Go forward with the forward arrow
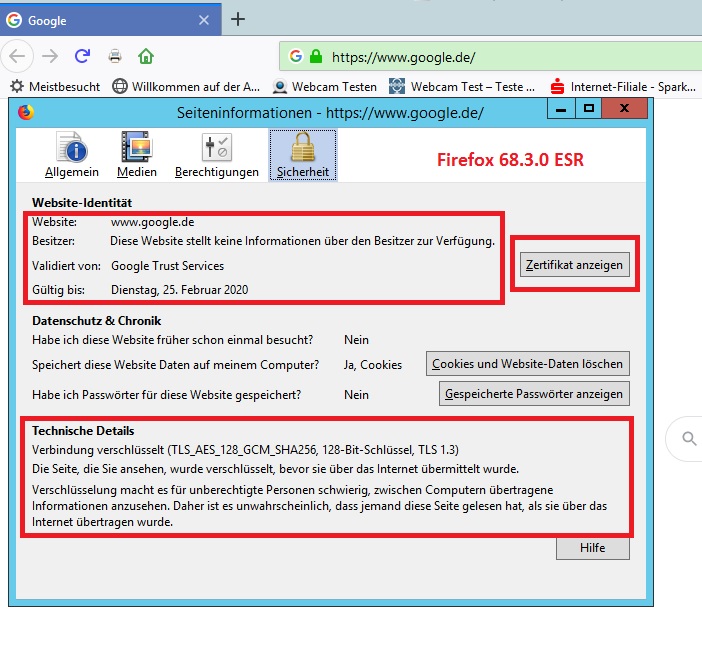The width and height of the screenshot is (702, 659). [50, 56]
